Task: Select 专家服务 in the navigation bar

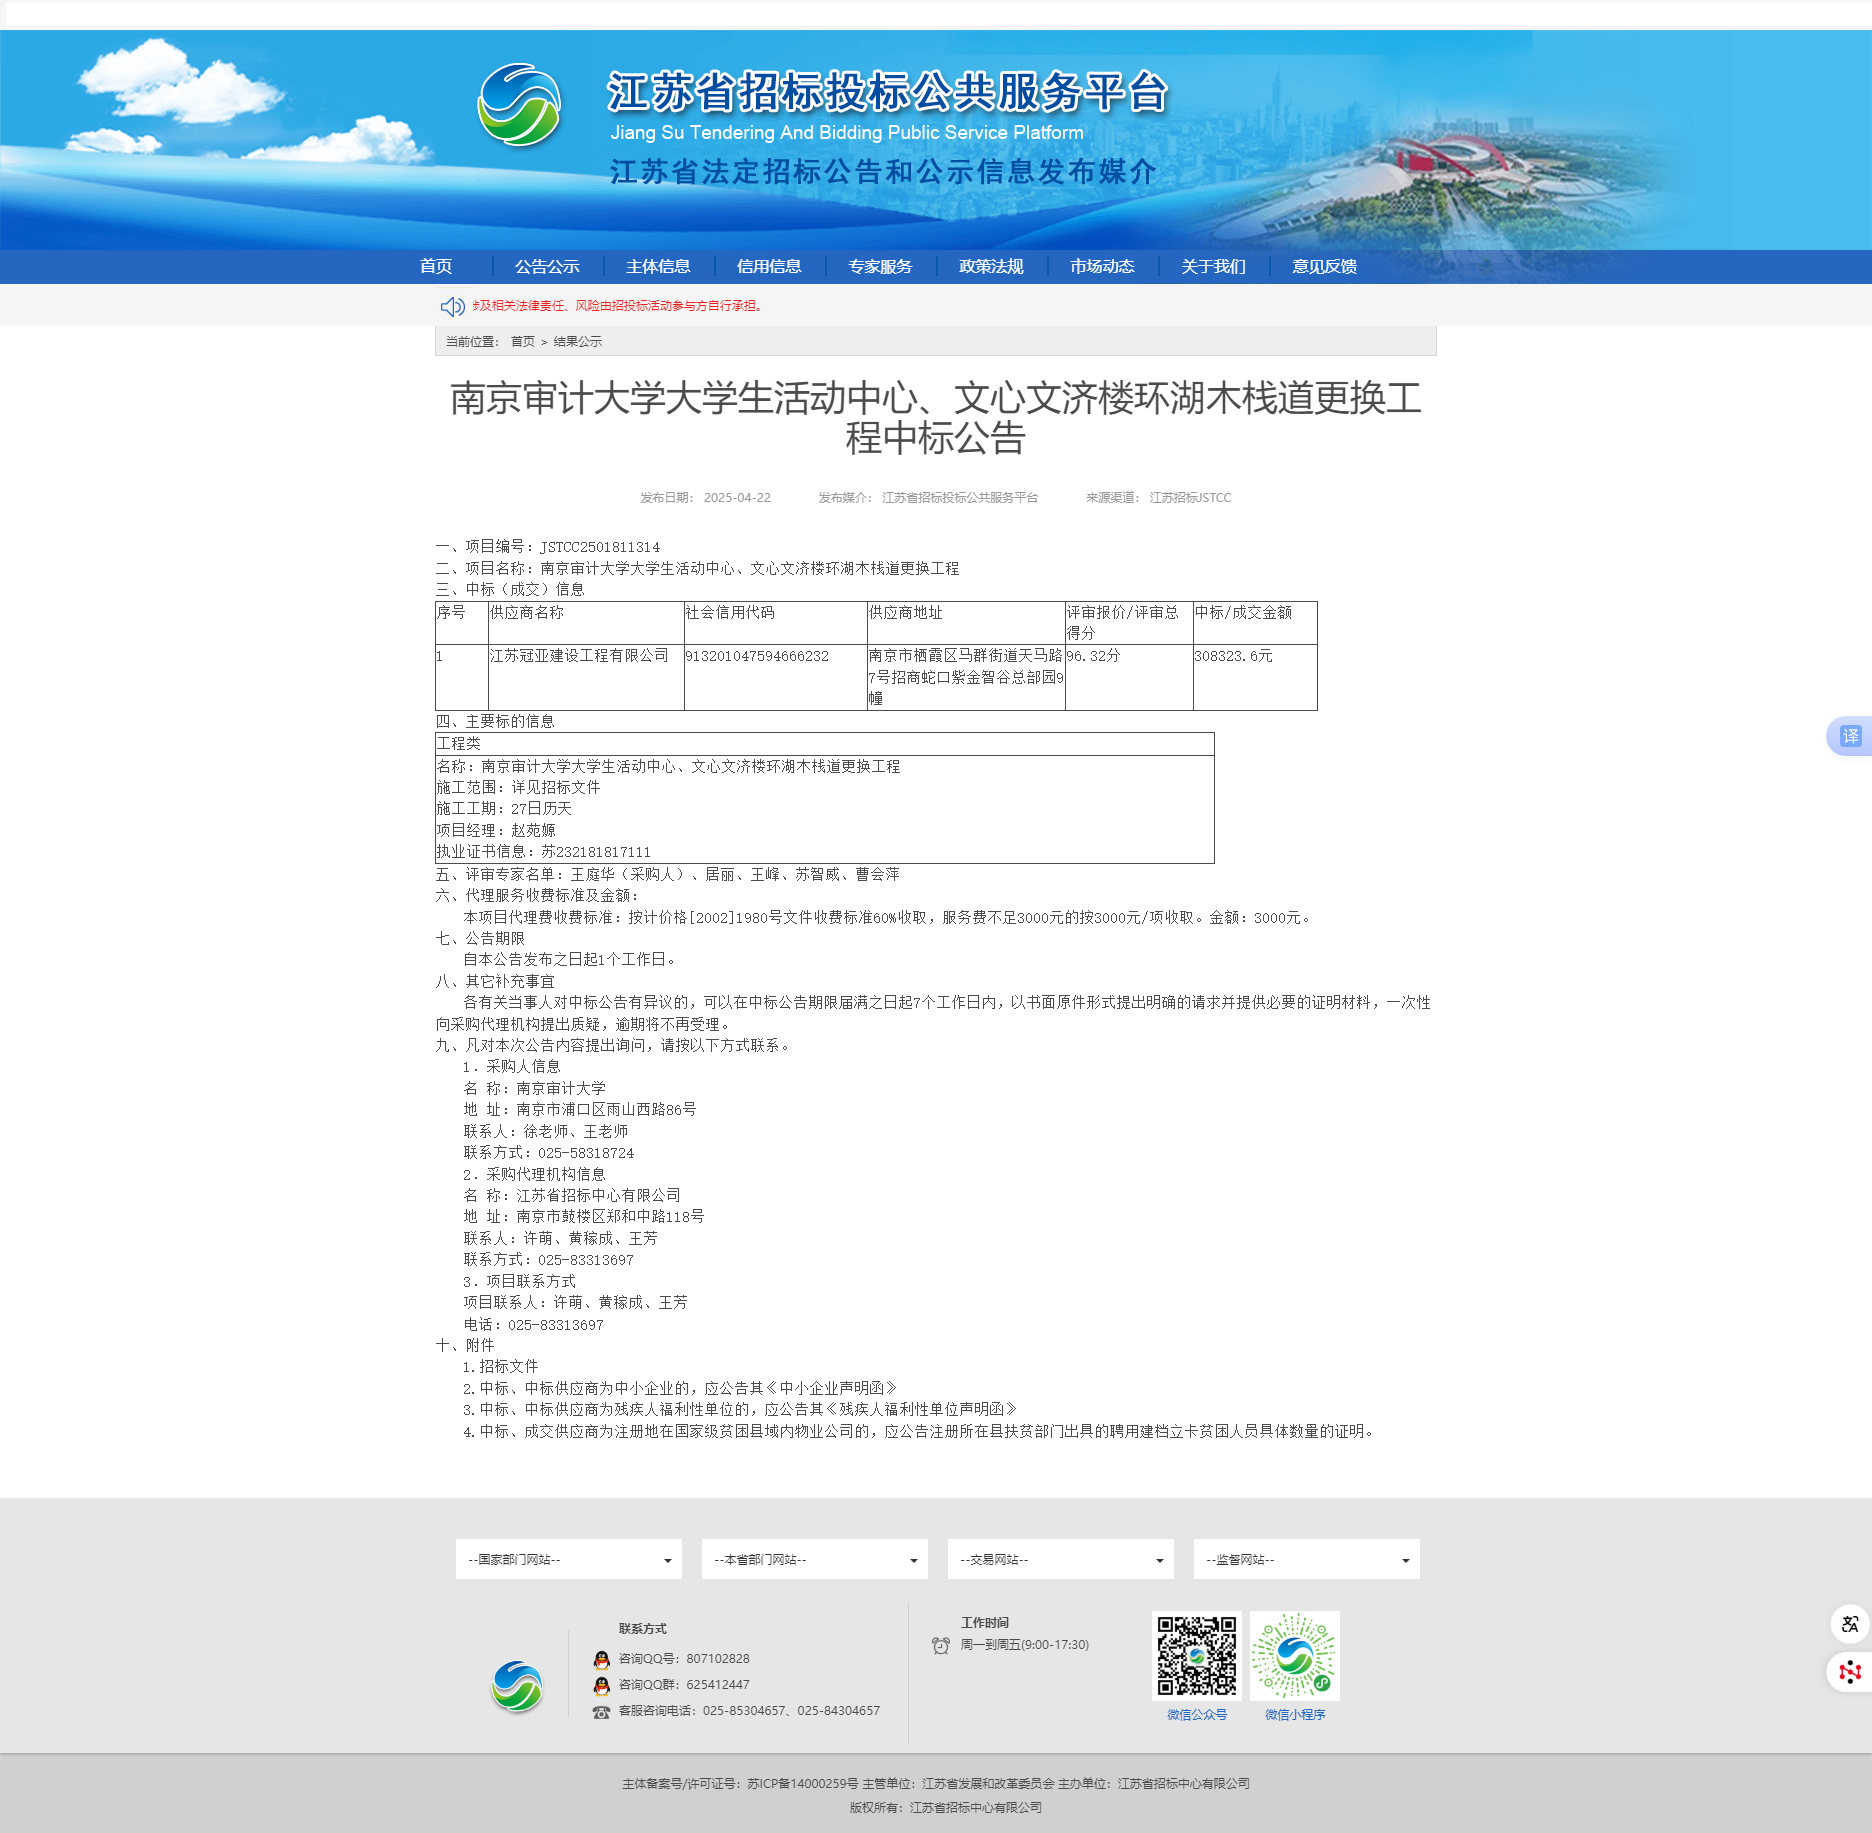Action: tap(880, 266)
